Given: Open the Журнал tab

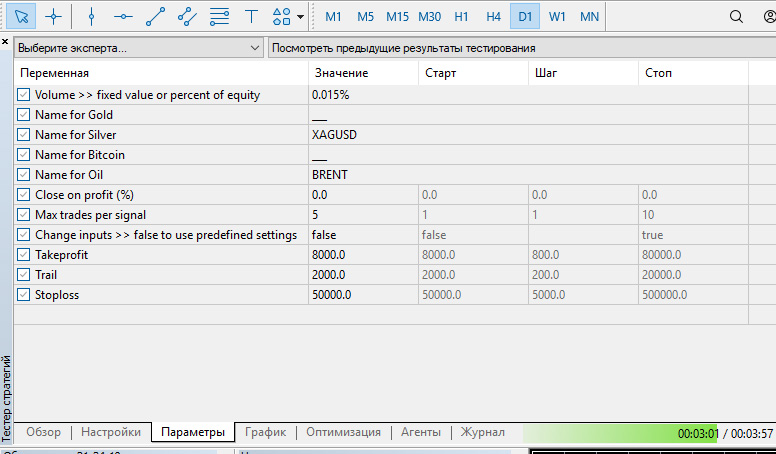Looking at the screenshot, I should click(x=483, y=432).
